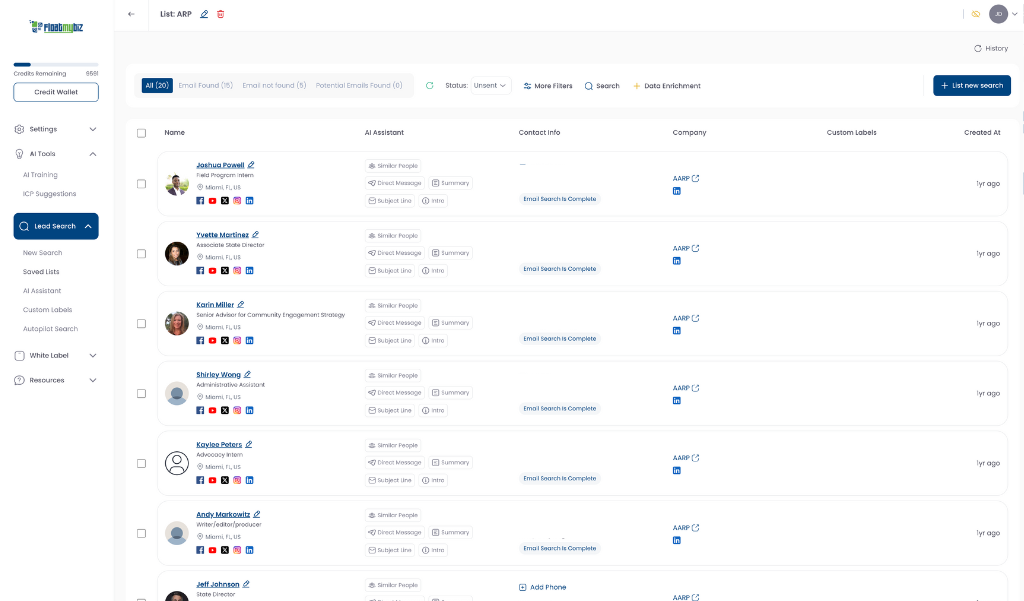Click the credits remaining progress bar
Screen dimensions: 1024x601
click(x=56, y=64)
